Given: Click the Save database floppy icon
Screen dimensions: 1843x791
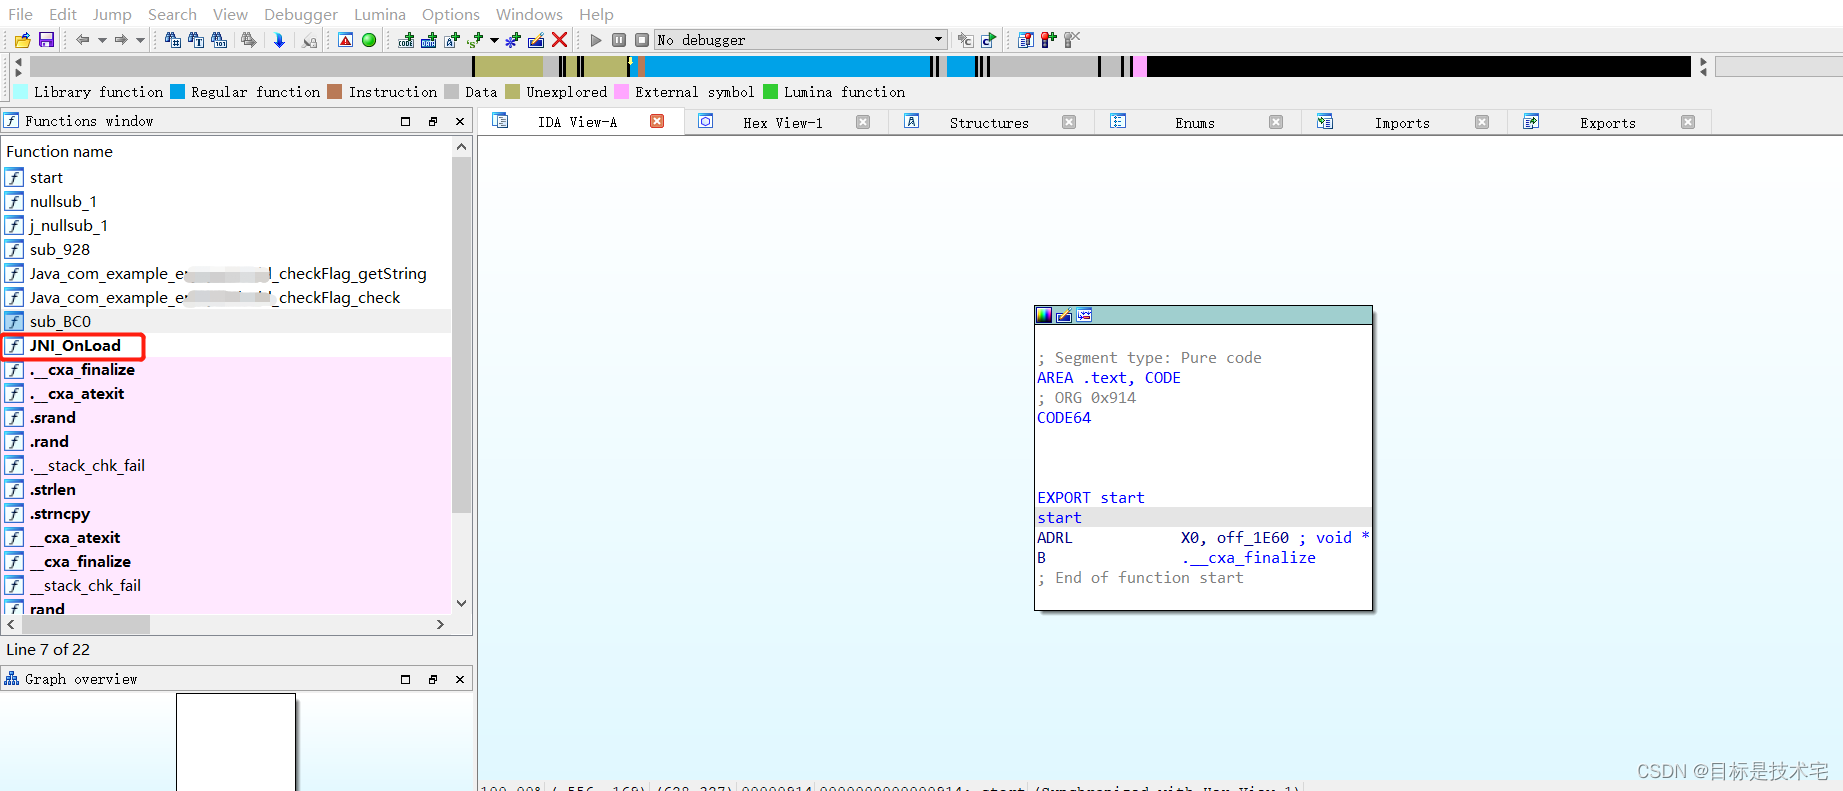Looking at the screenshot, I should point(46,40).
